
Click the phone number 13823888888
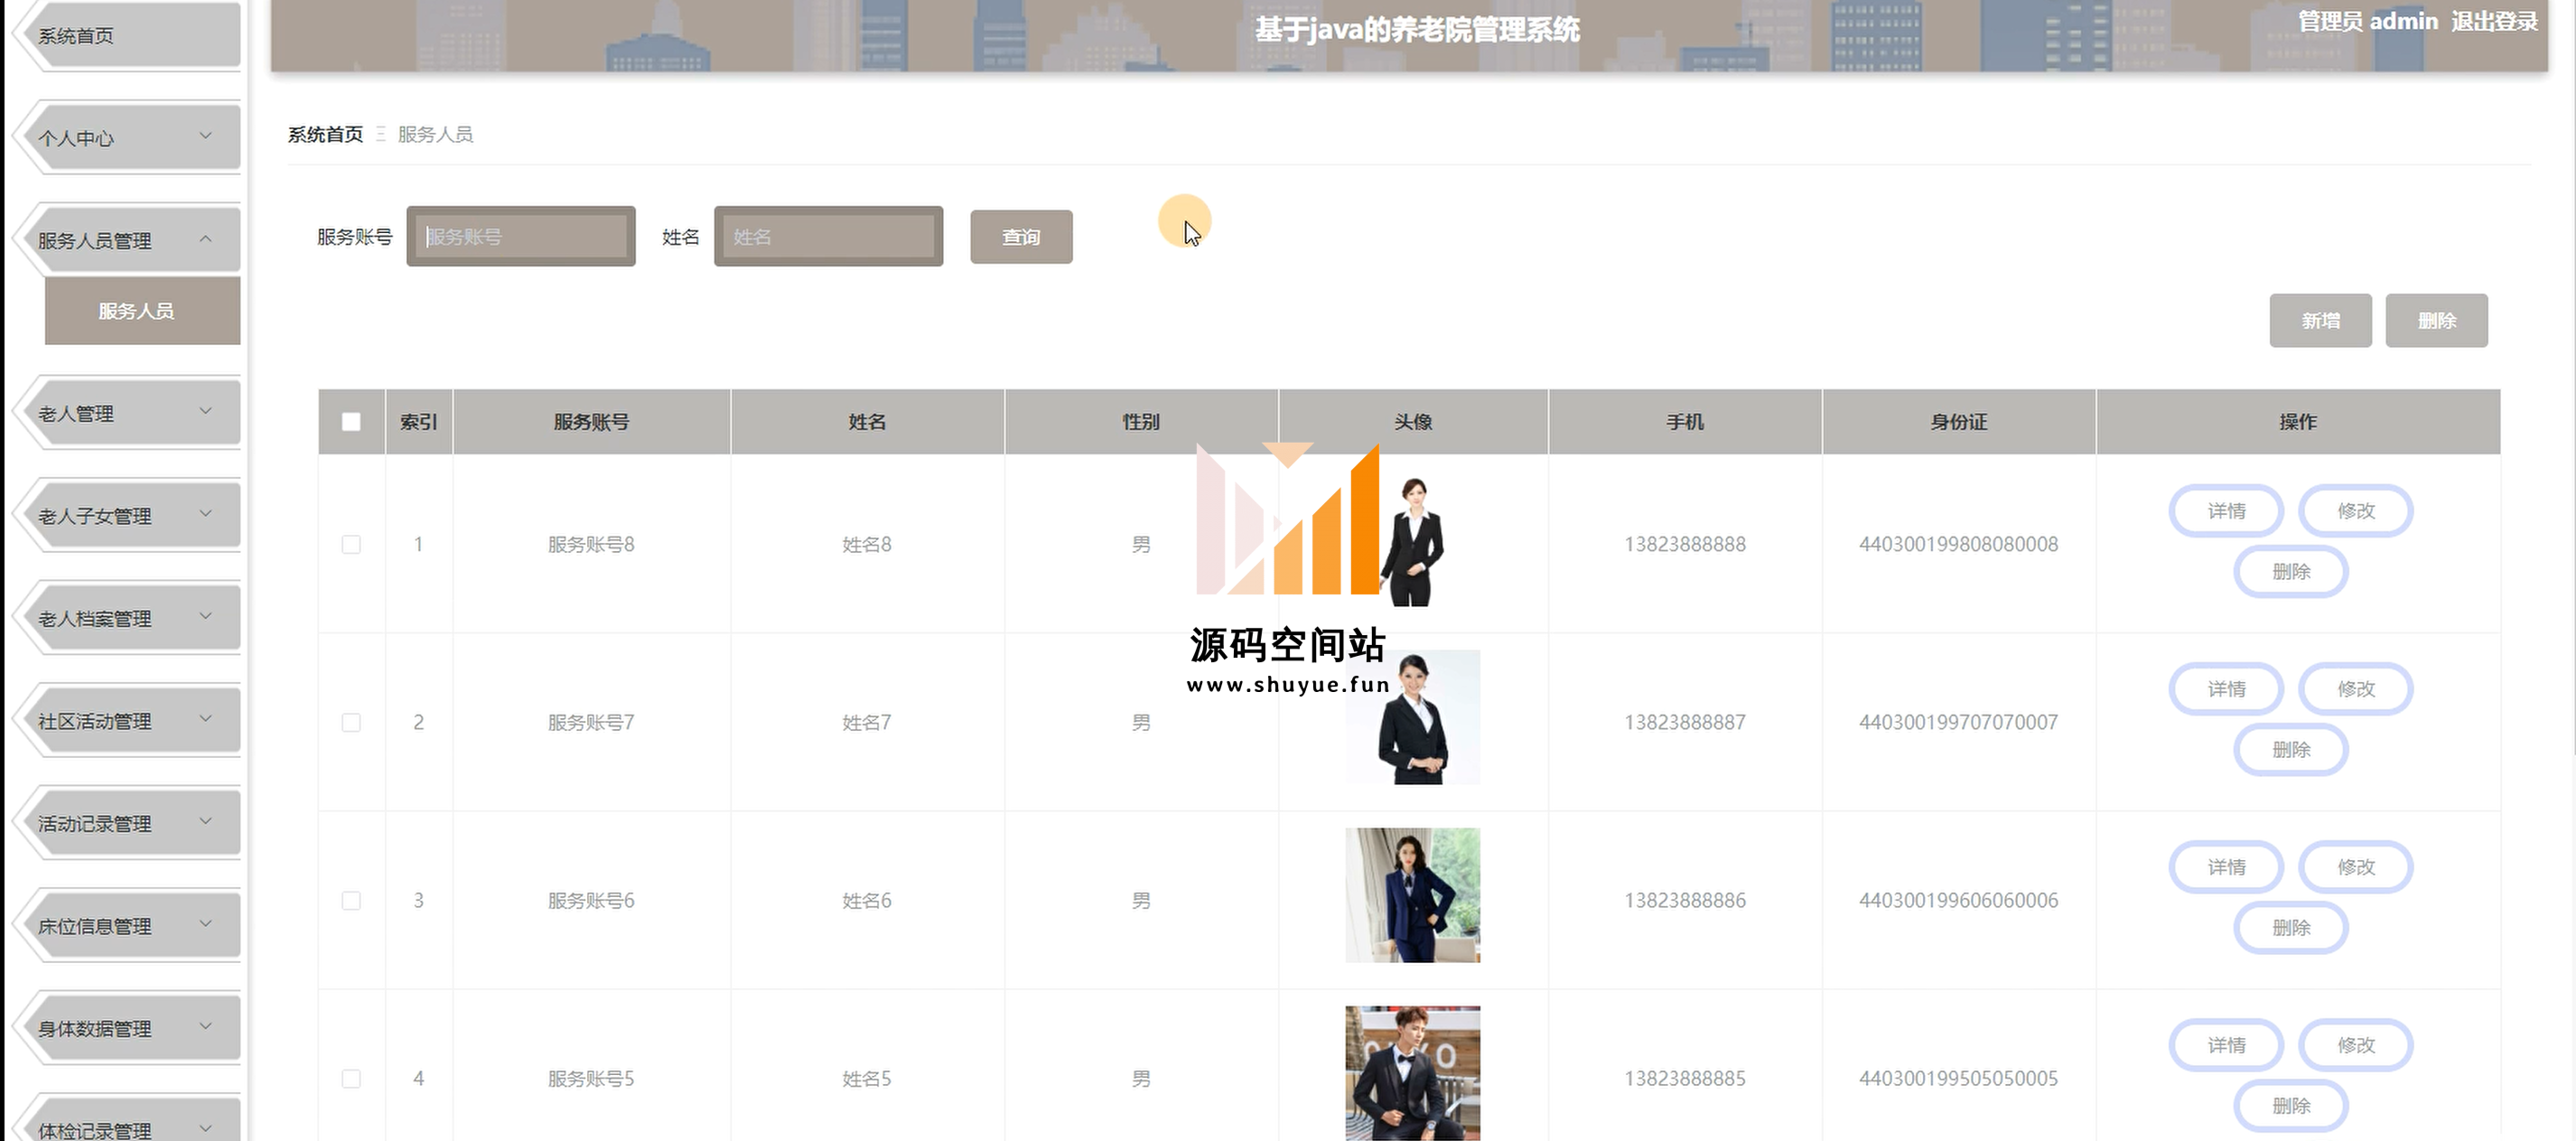(x=1685, y=545)
